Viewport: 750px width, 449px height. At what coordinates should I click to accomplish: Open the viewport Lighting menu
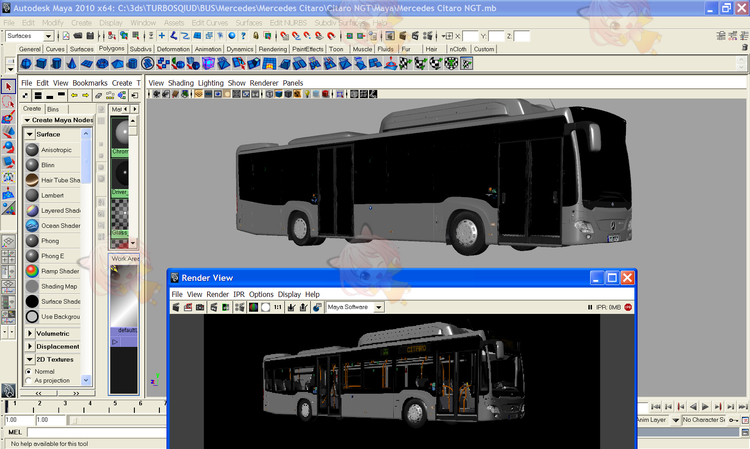[210, 83]
